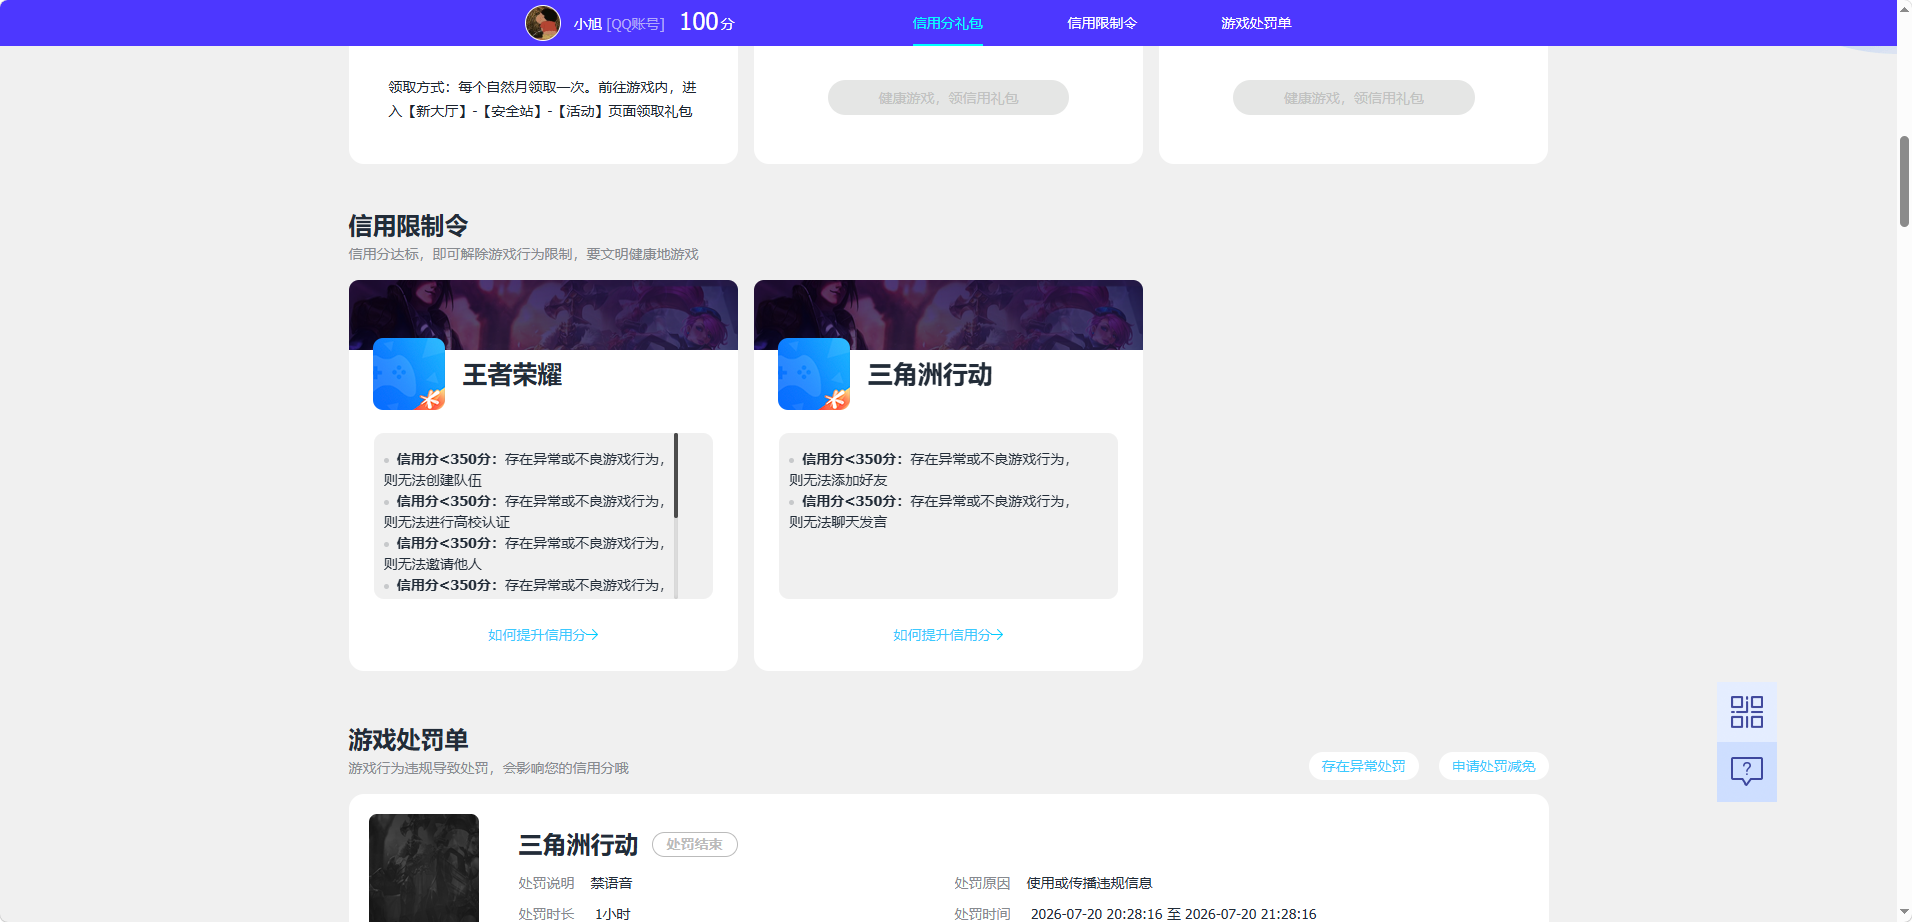Switch to the 信用限制令 tab
The width and height of the screenshot is (1912, 922).
pyautogui.click(x=1101, y=23)
